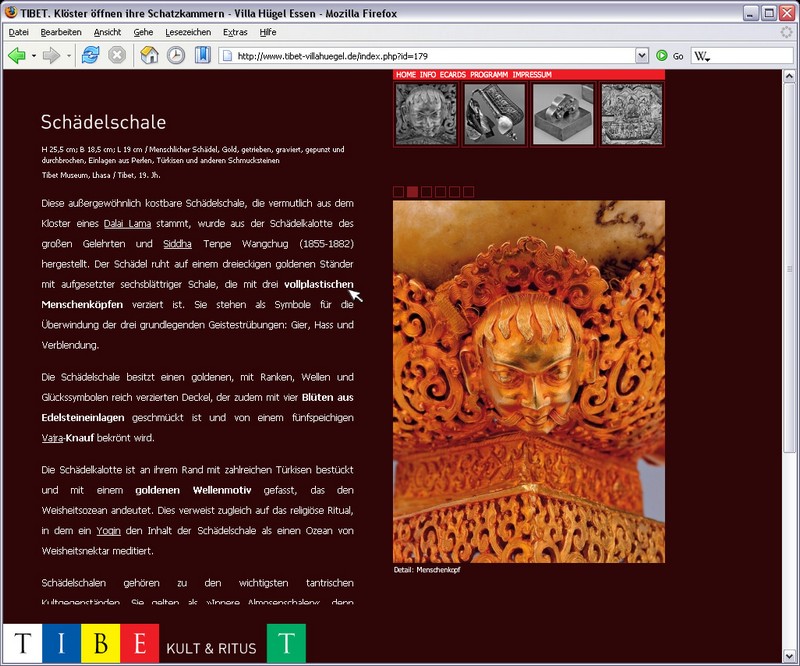Click the green Back arrow button
This screenshot has height=666, width=800.
coord(17,55)
